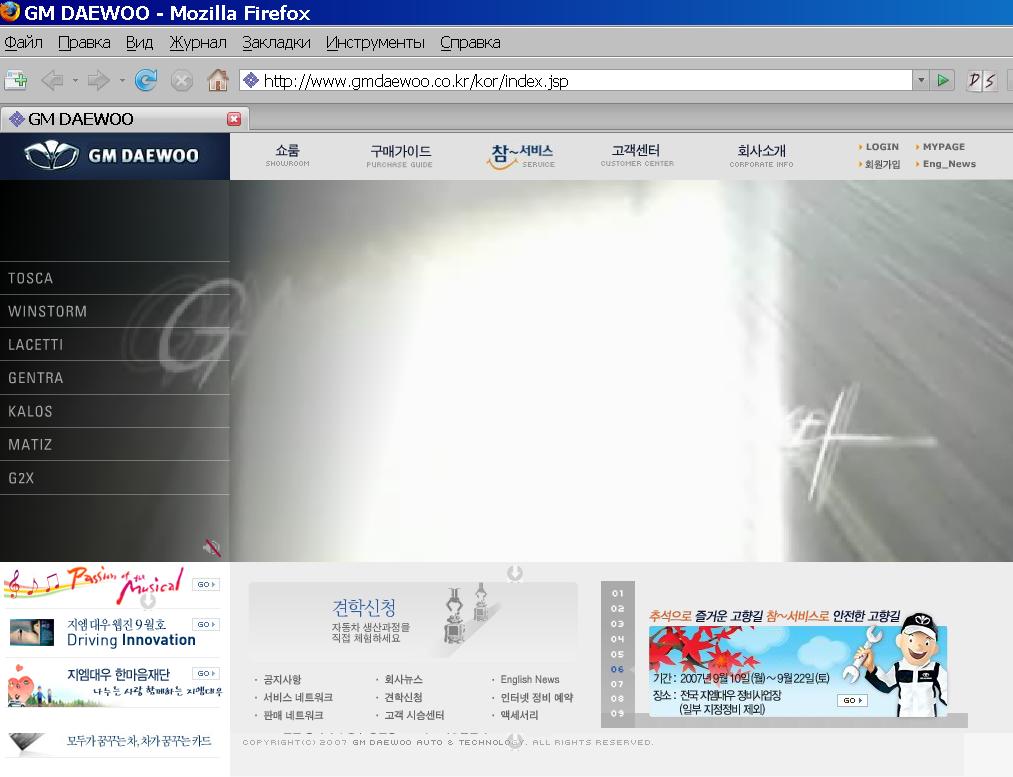Open the 쇼룸 Showroom nav item
Image resolution: width=1013 pixels, height=777 pixels.
tap(287, 156)
